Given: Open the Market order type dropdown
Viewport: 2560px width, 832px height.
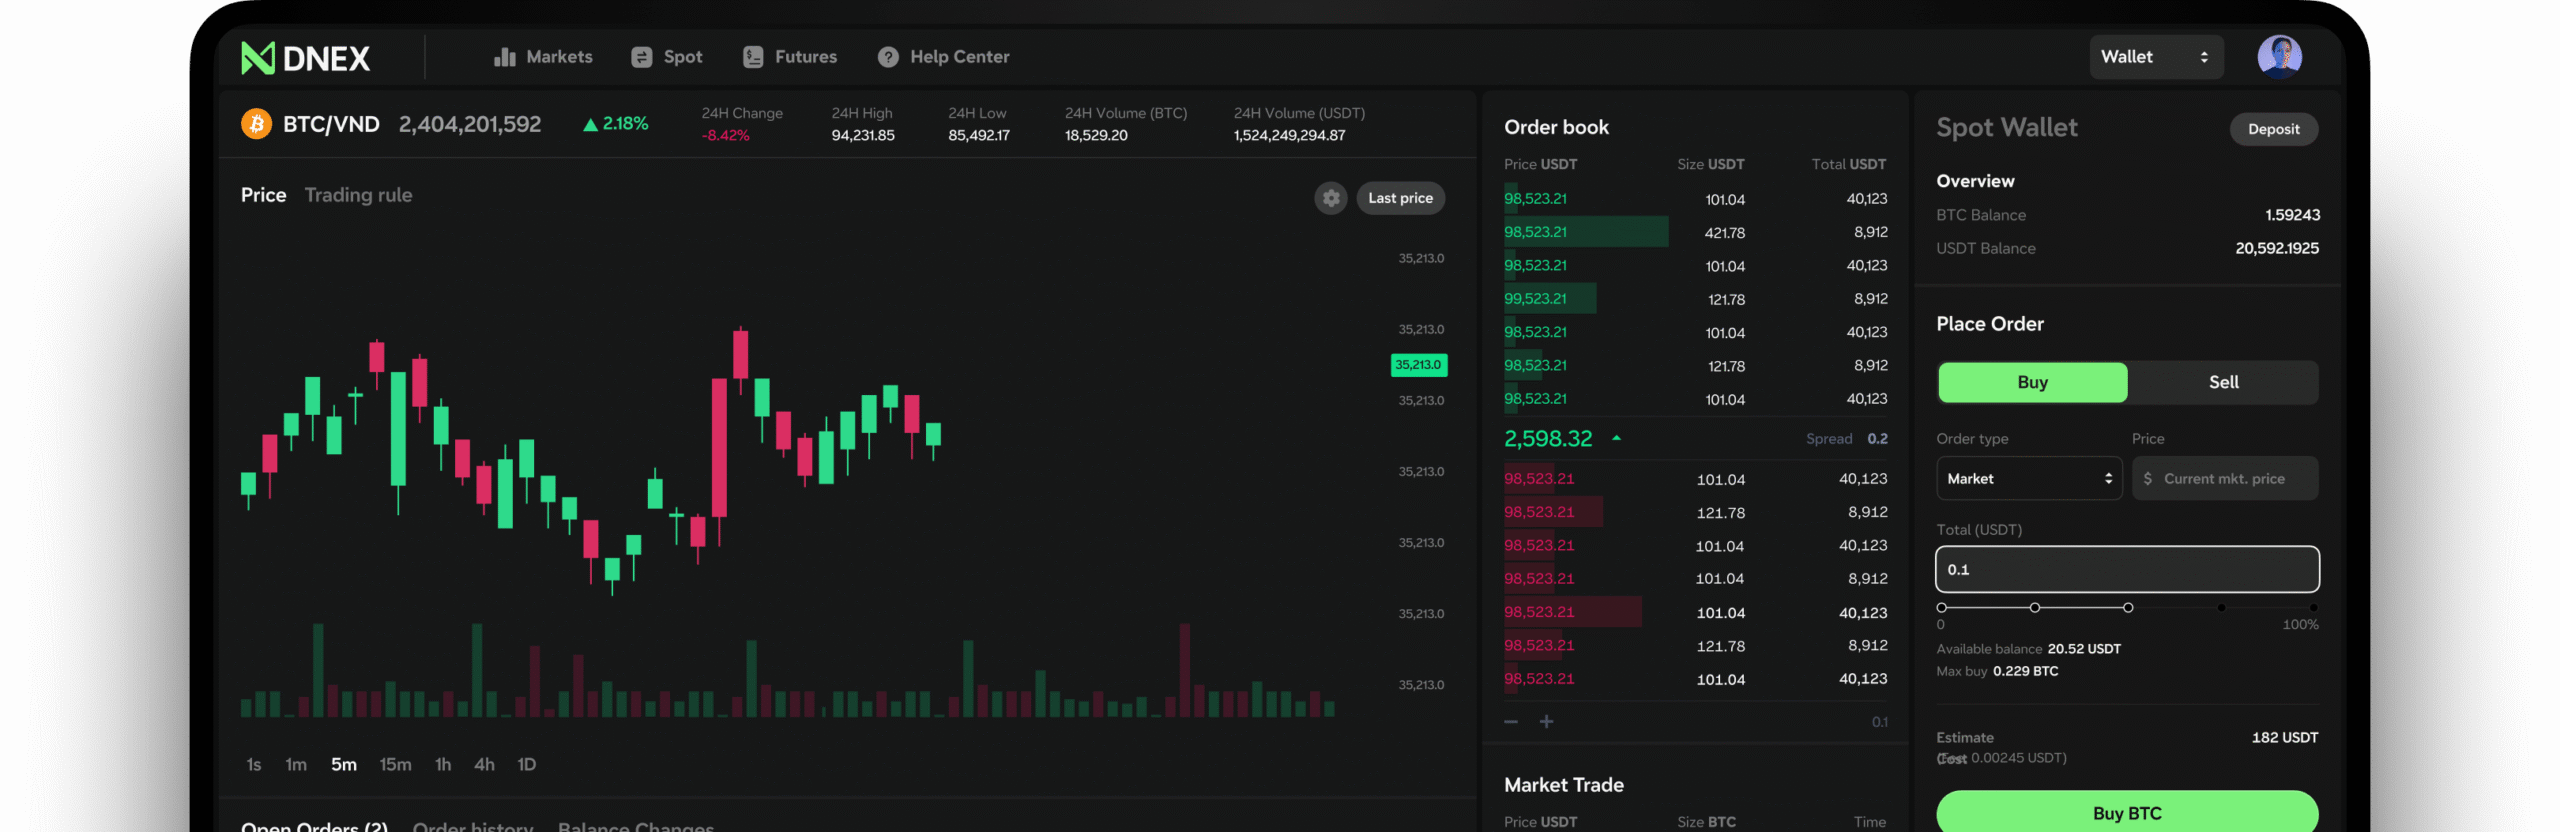Looking at the screenshot, I should tap(2028, 479).
